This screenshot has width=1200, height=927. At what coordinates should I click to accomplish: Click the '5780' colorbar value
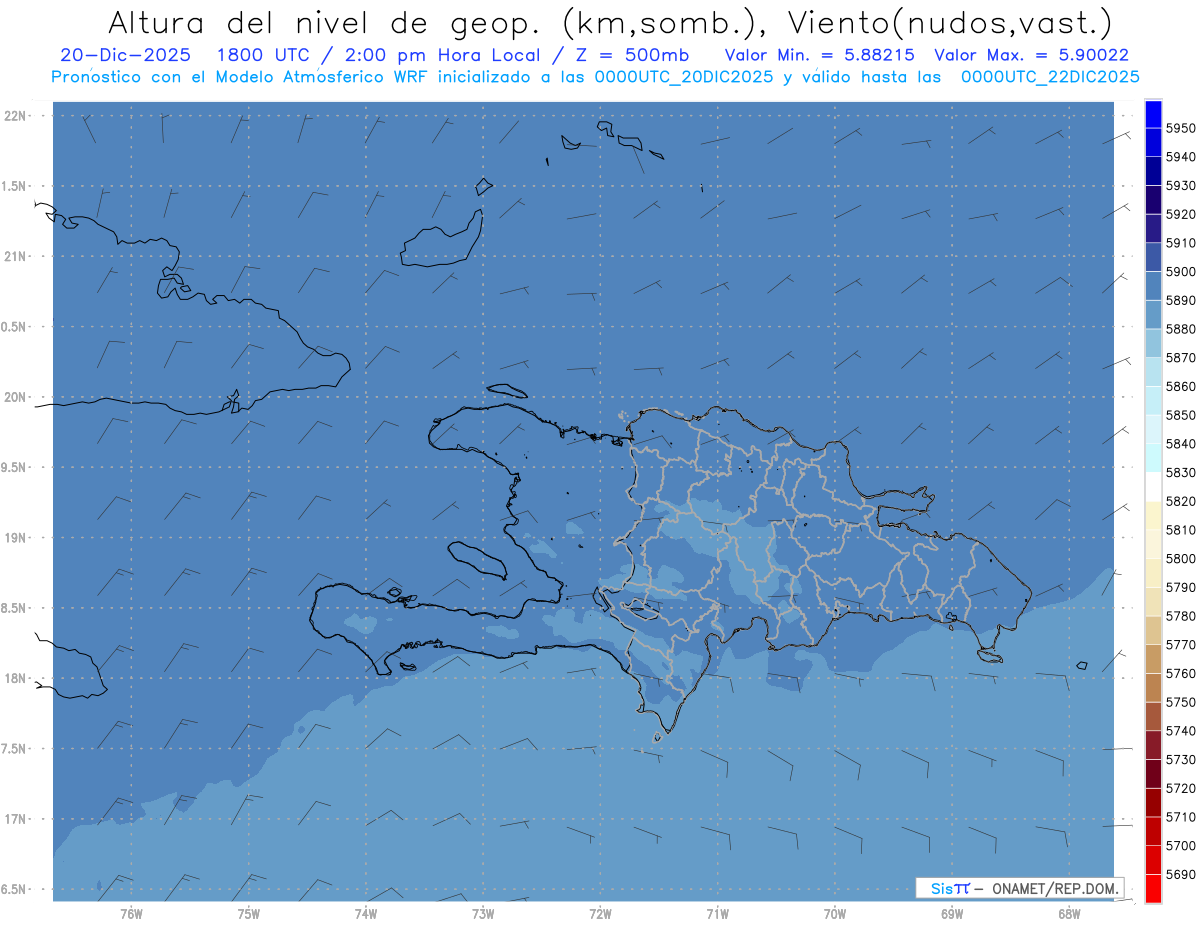click(x=1181, y=616)
